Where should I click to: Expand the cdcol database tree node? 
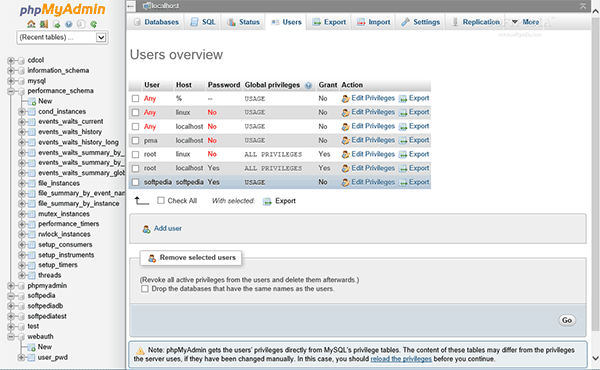pyautogui.click(x=11, y=60)
